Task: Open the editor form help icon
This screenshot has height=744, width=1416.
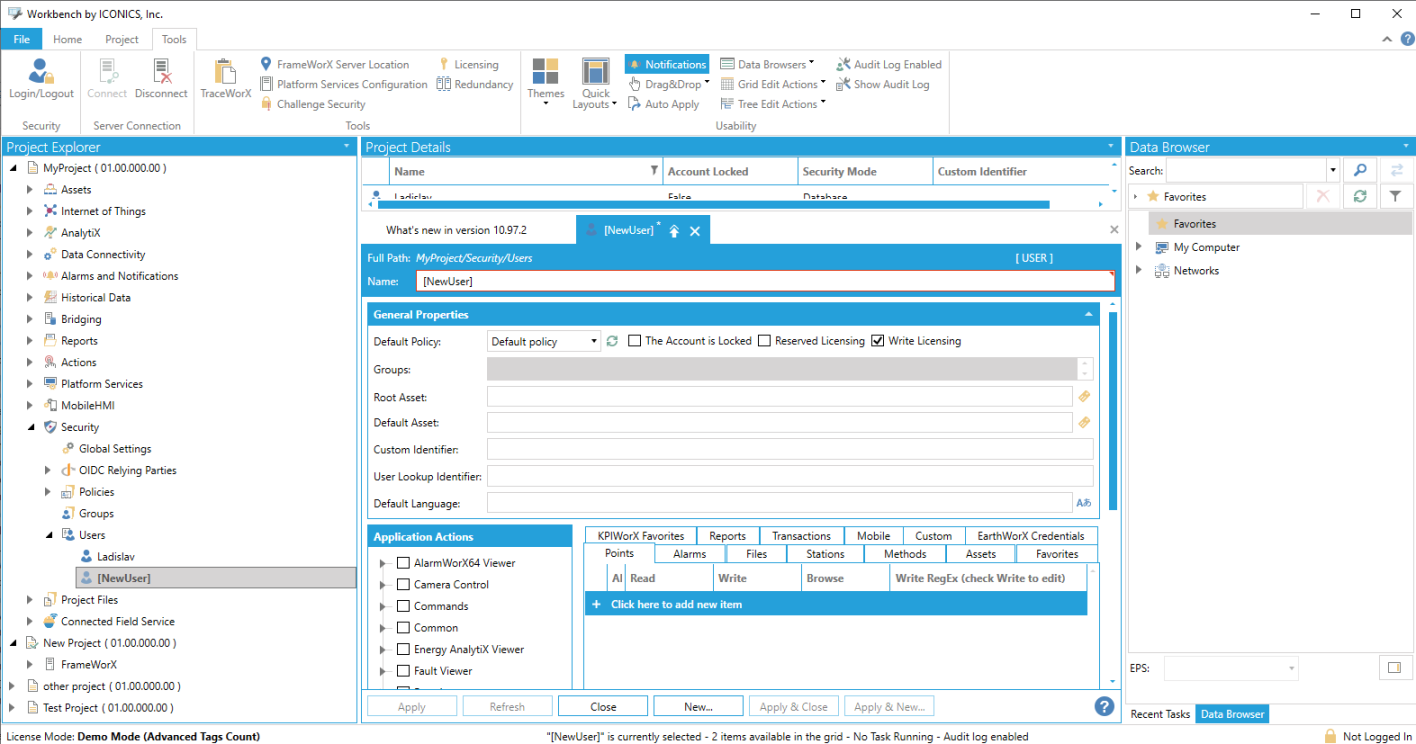Action: 1104,706
